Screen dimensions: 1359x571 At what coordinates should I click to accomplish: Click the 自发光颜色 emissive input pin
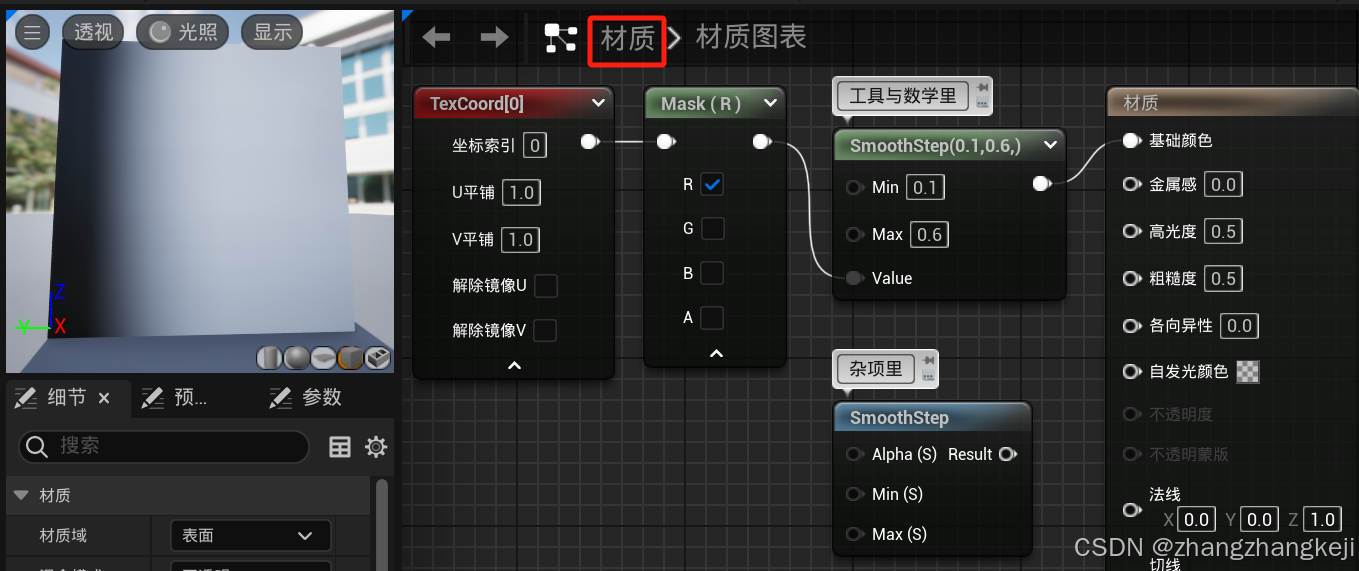1131,372
